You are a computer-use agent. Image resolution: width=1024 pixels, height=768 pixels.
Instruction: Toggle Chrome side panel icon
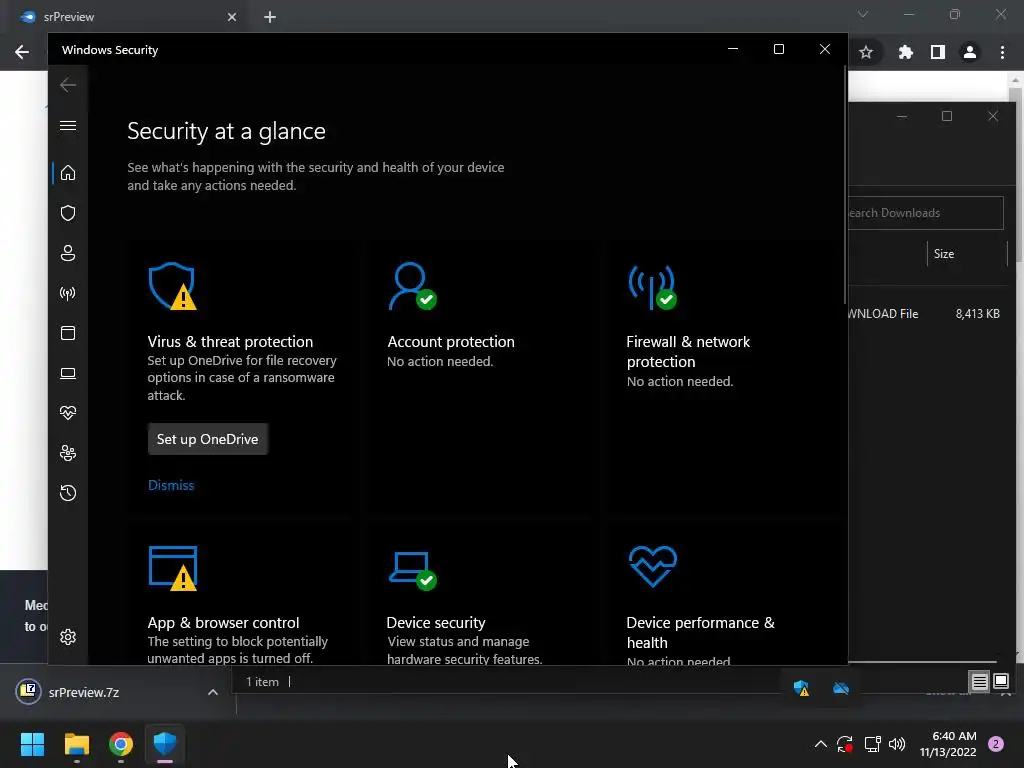click(x=938, y=52)
